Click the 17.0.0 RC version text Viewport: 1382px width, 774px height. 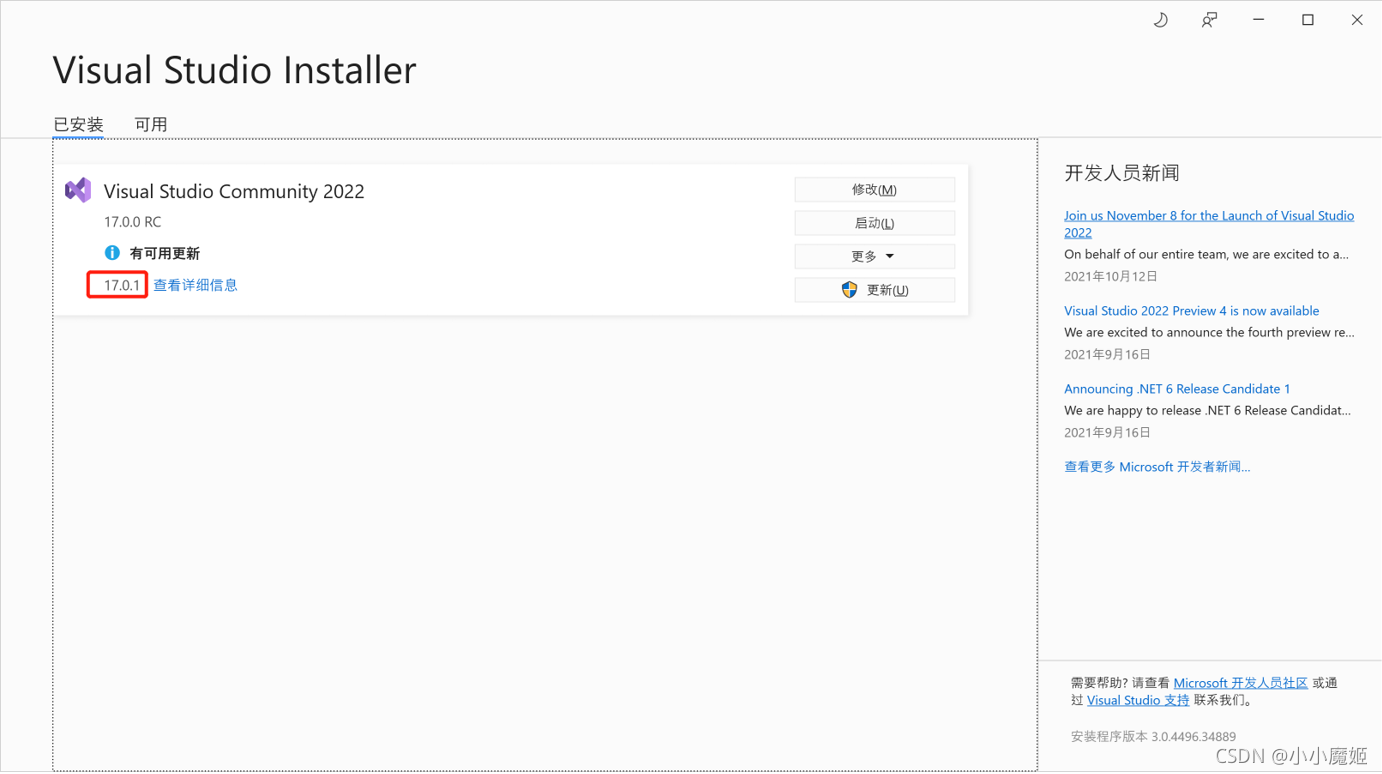click(132, 222)
